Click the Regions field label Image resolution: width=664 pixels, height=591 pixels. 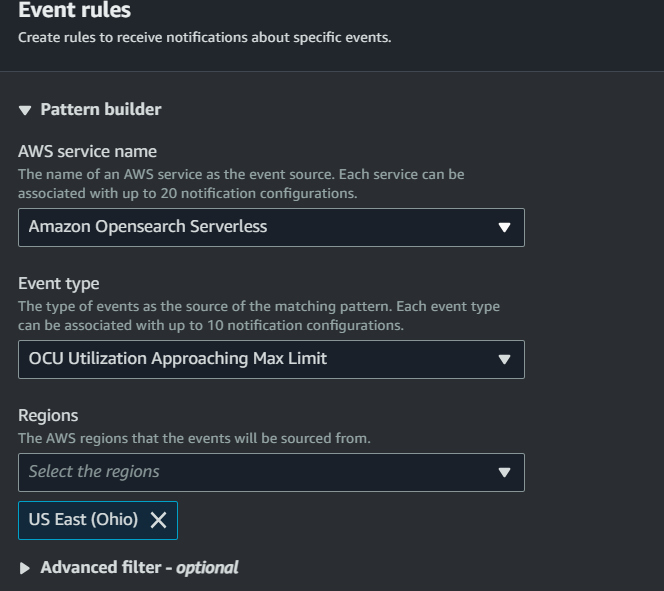[x=48, y=415]
